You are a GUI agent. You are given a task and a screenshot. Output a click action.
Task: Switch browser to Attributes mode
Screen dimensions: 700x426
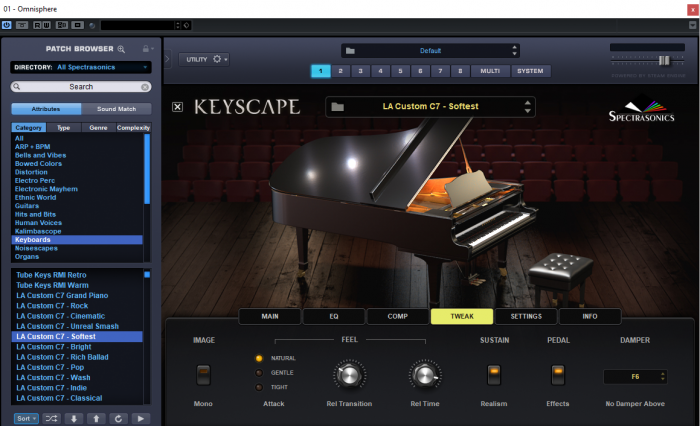tap(46, 109)
